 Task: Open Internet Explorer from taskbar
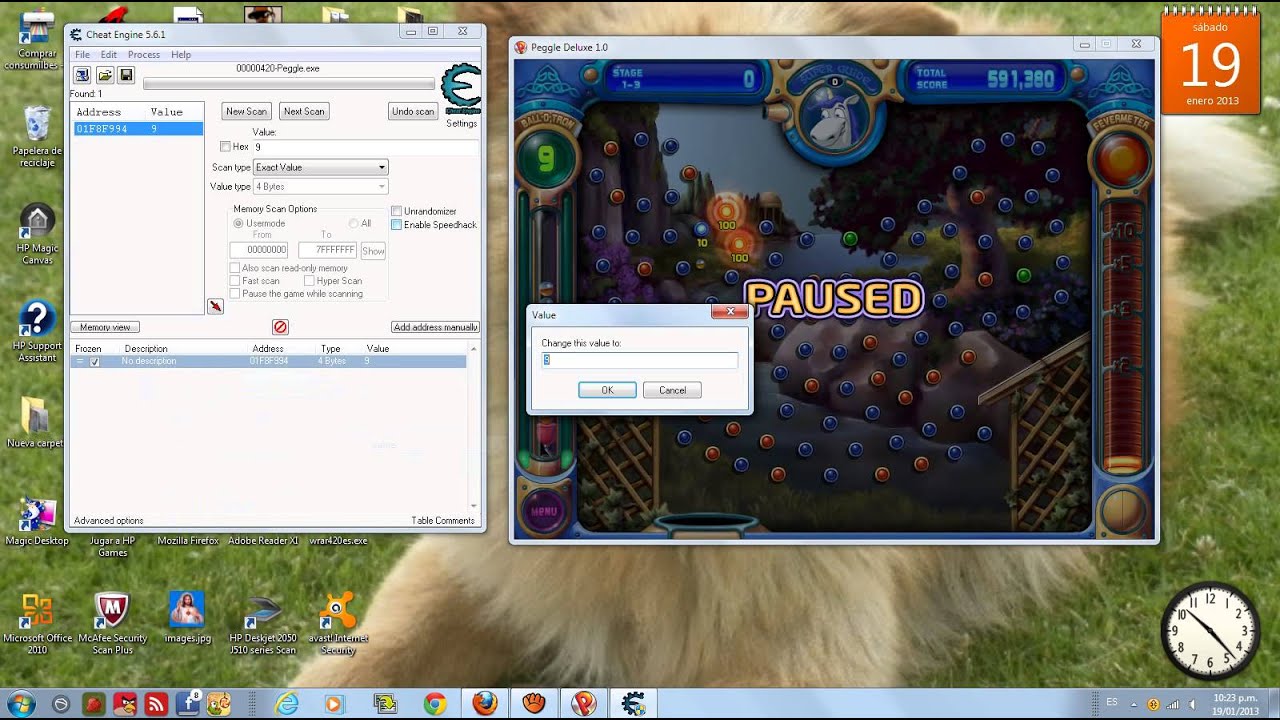287,704
